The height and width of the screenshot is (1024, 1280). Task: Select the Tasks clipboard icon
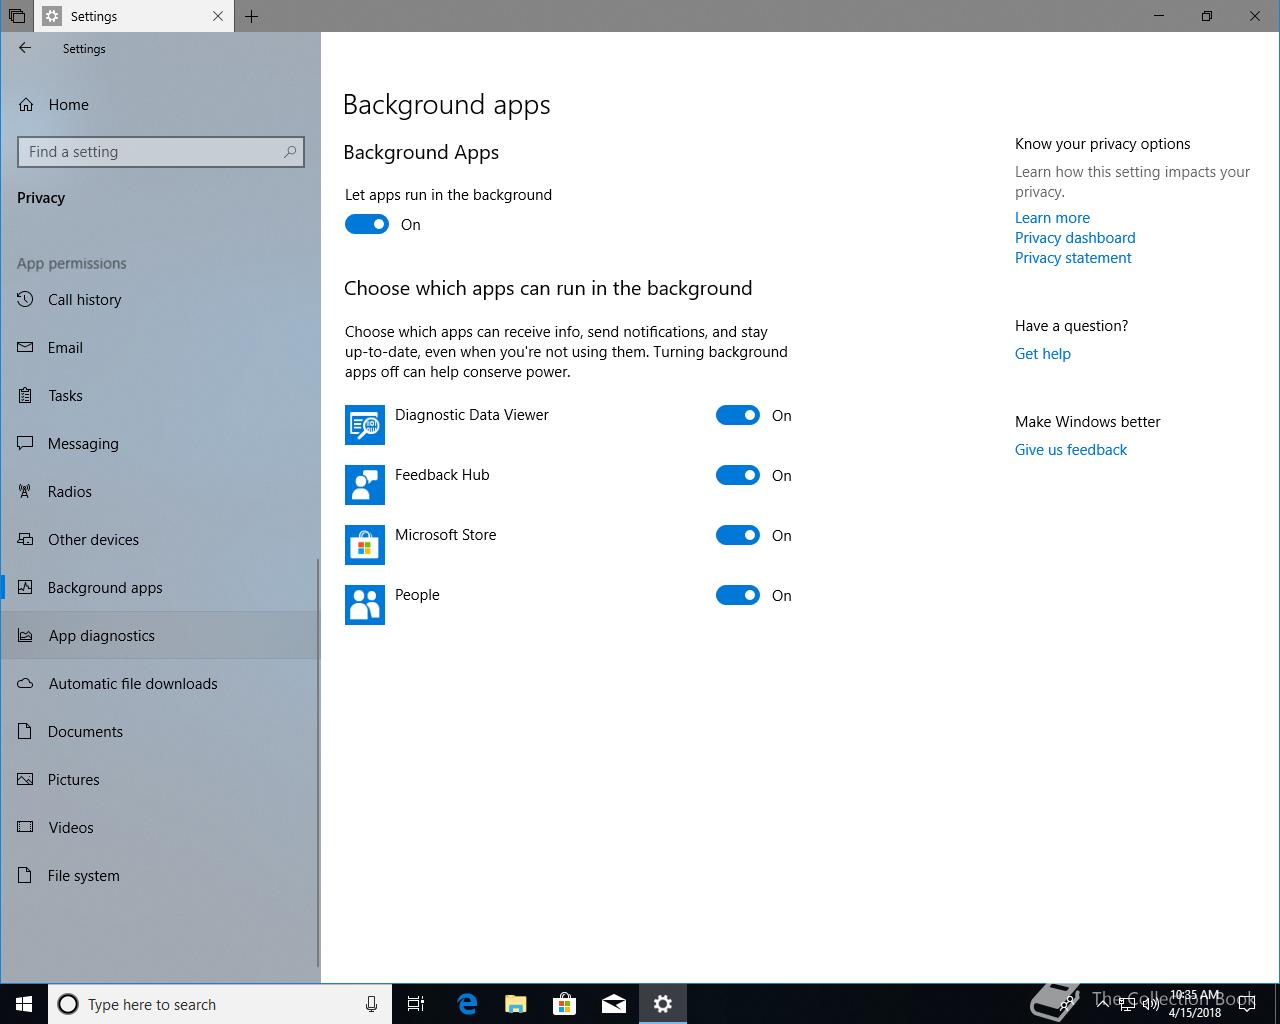point(26,395)
